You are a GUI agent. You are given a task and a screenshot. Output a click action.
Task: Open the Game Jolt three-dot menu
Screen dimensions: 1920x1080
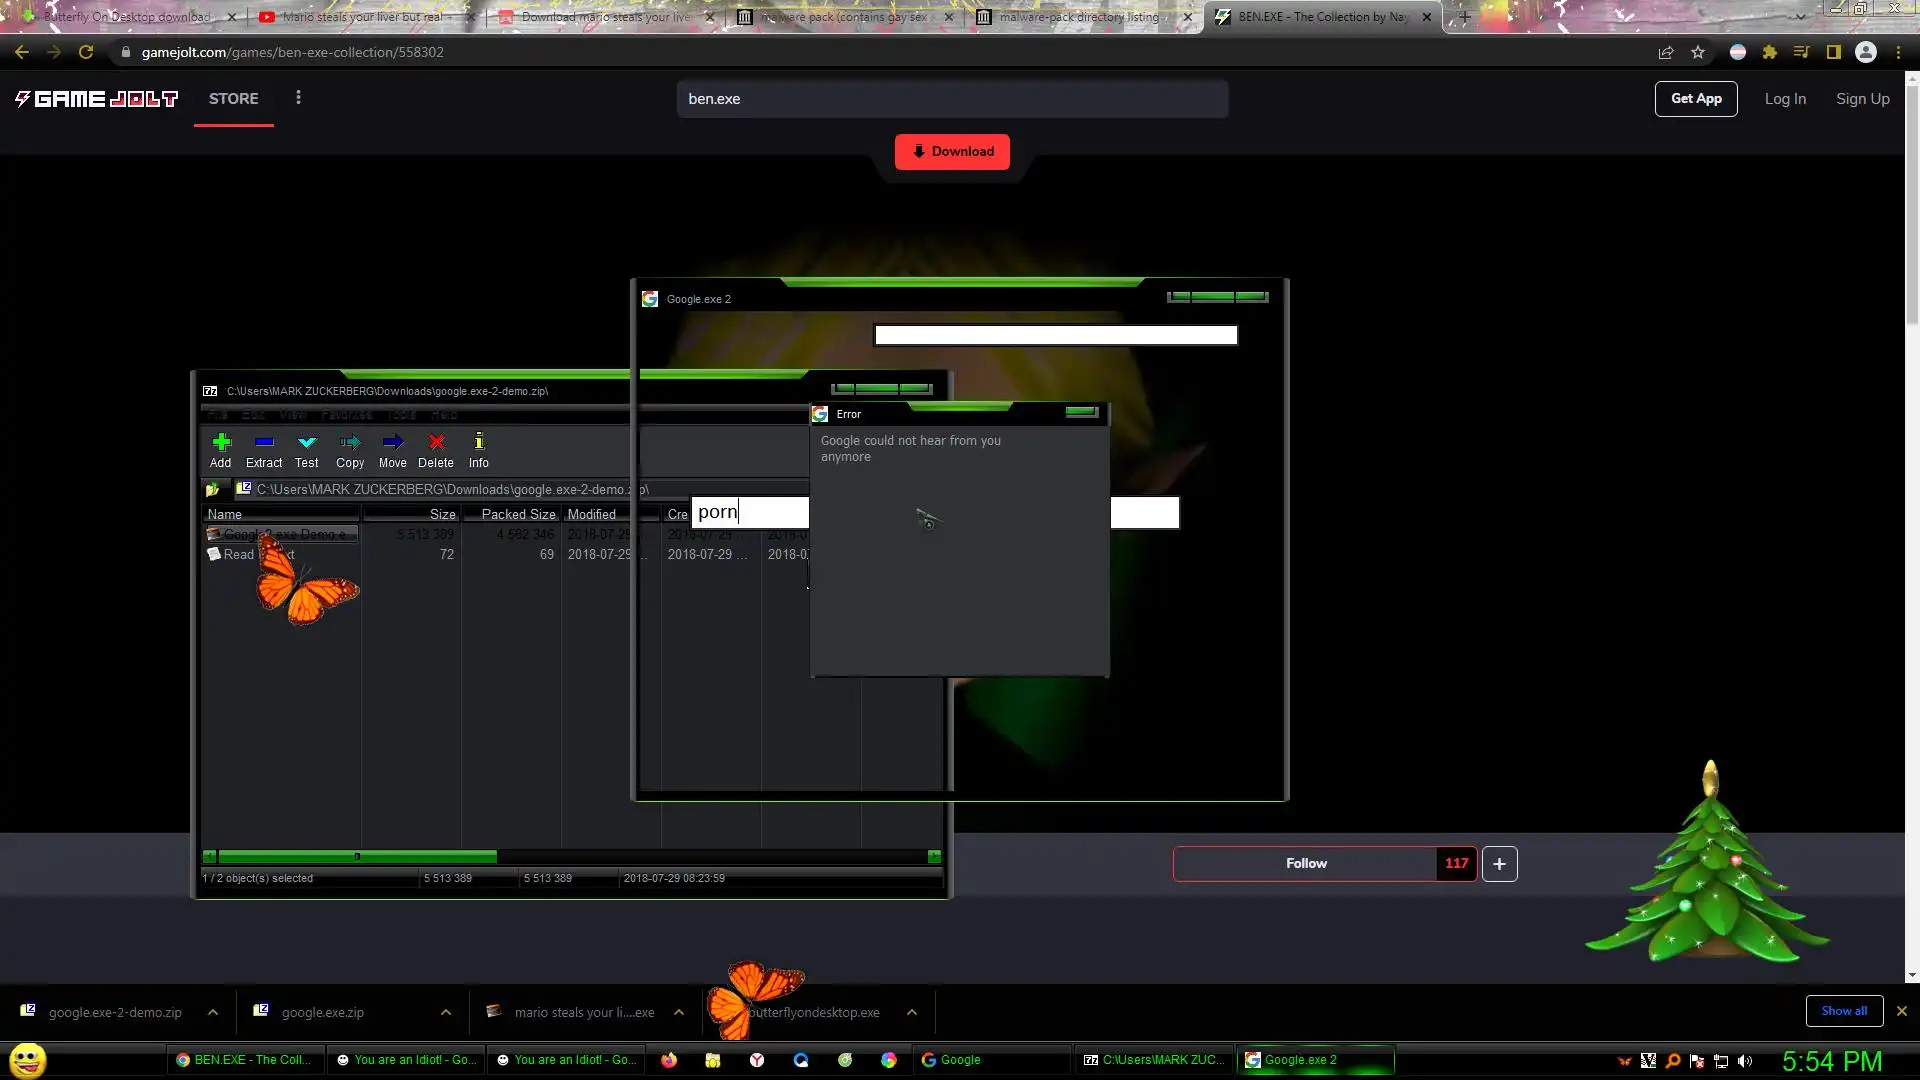298,98
